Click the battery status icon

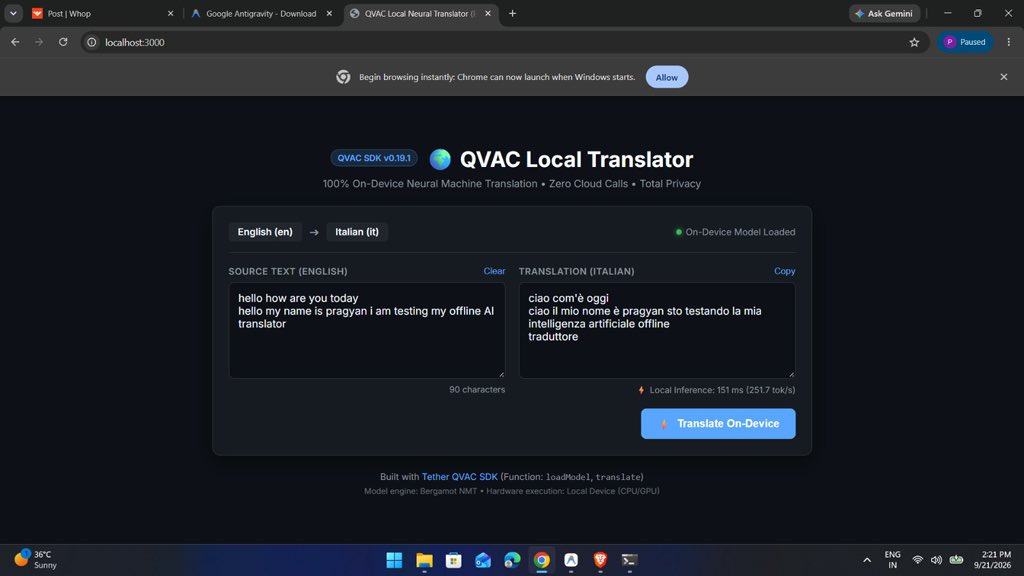click(x=956, y=560)
